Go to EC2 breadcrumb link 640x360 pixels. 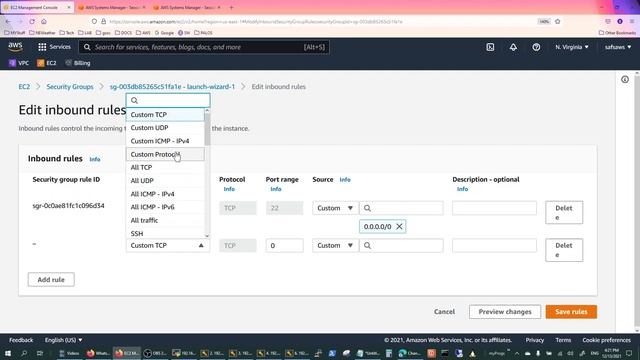(24, 87)
